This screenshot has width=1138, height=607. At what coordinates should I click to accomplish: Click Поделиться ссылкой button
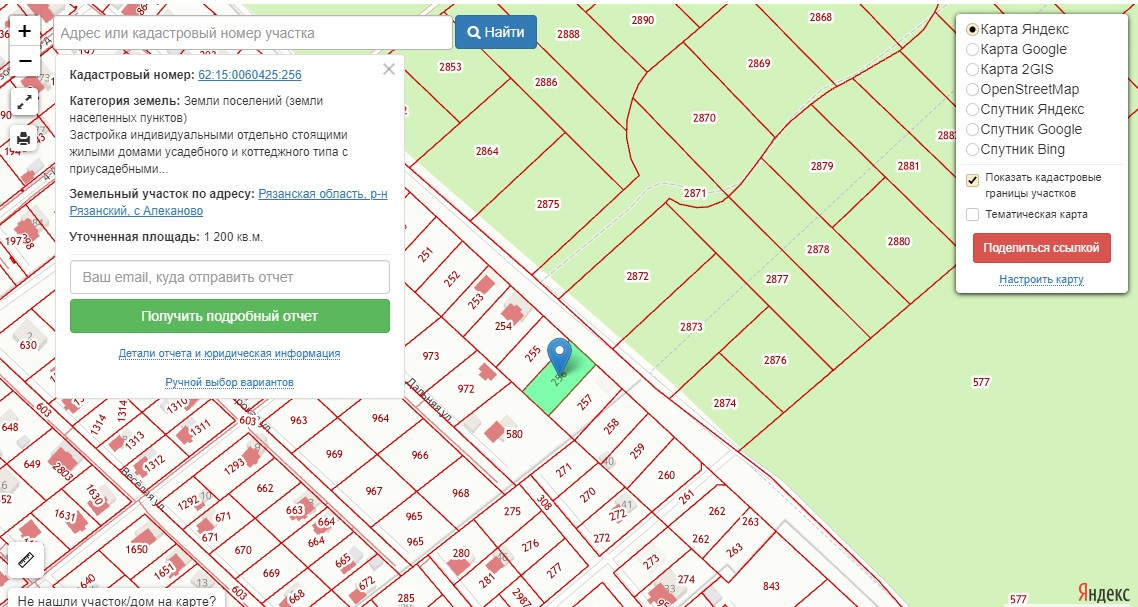tap(1041, 248)
